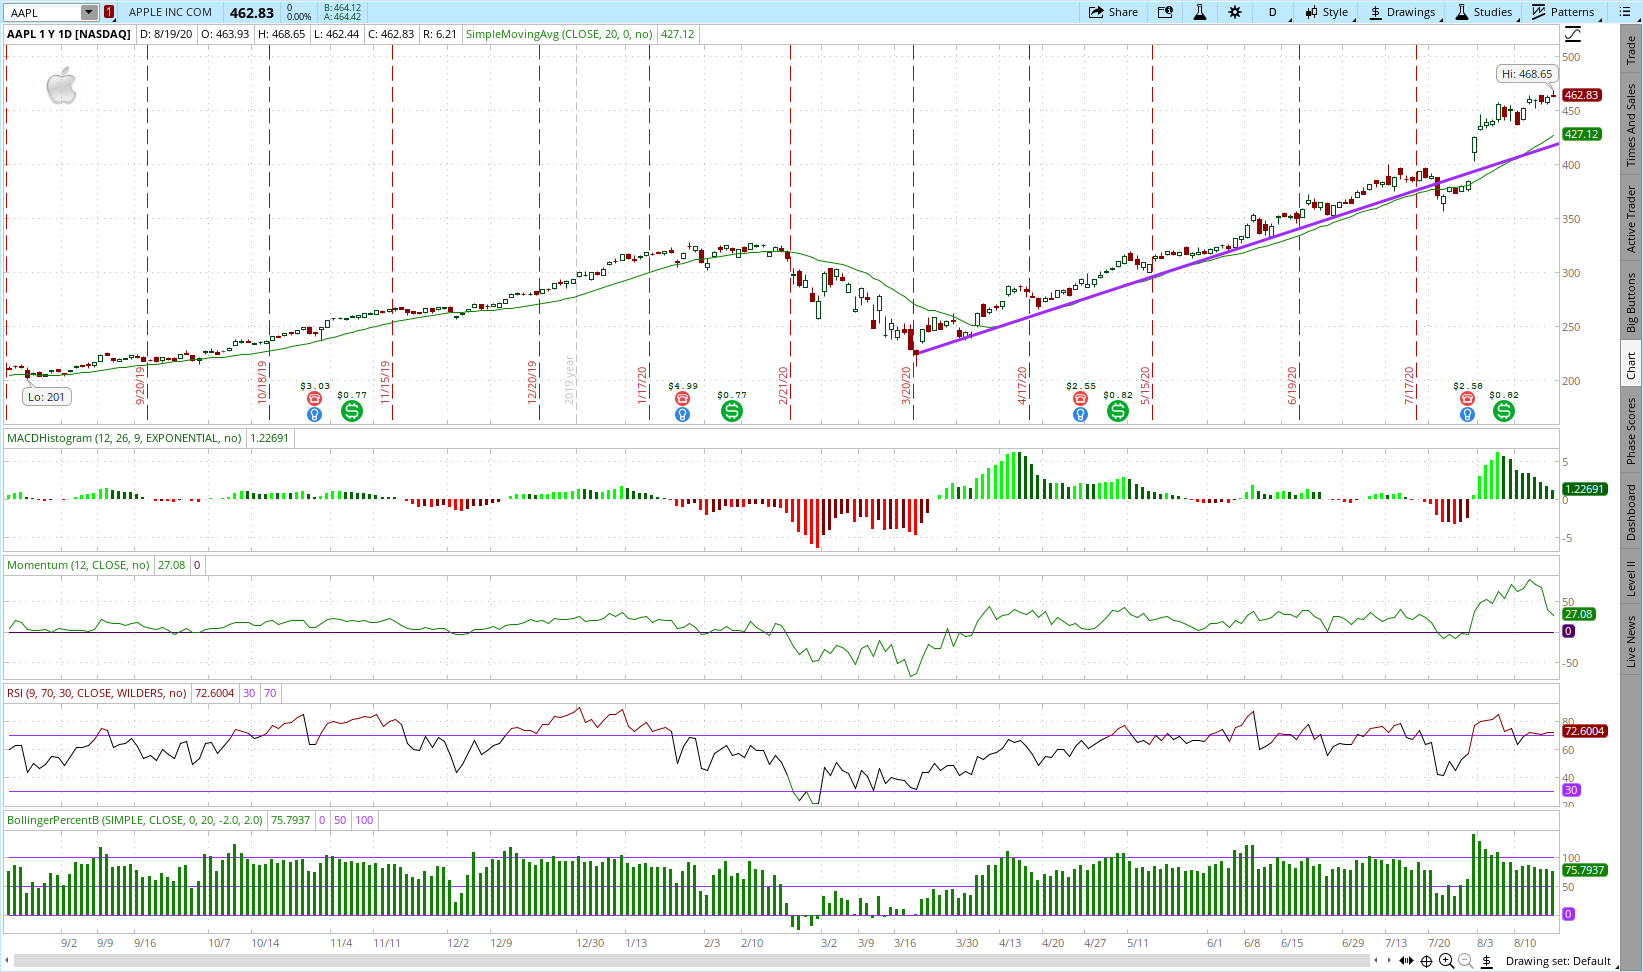Click the green dividend icon labeled $0.77 near 10/18/19
The width and height of the screenshot is (1643, 972).
coord(352,411)
